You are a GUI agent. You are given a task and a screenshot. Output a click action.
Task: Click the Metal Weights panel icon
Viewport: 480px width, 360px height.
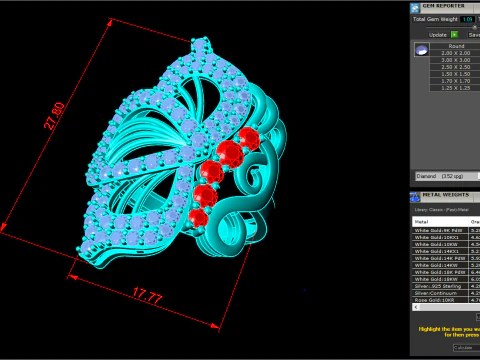coord(415,197)
